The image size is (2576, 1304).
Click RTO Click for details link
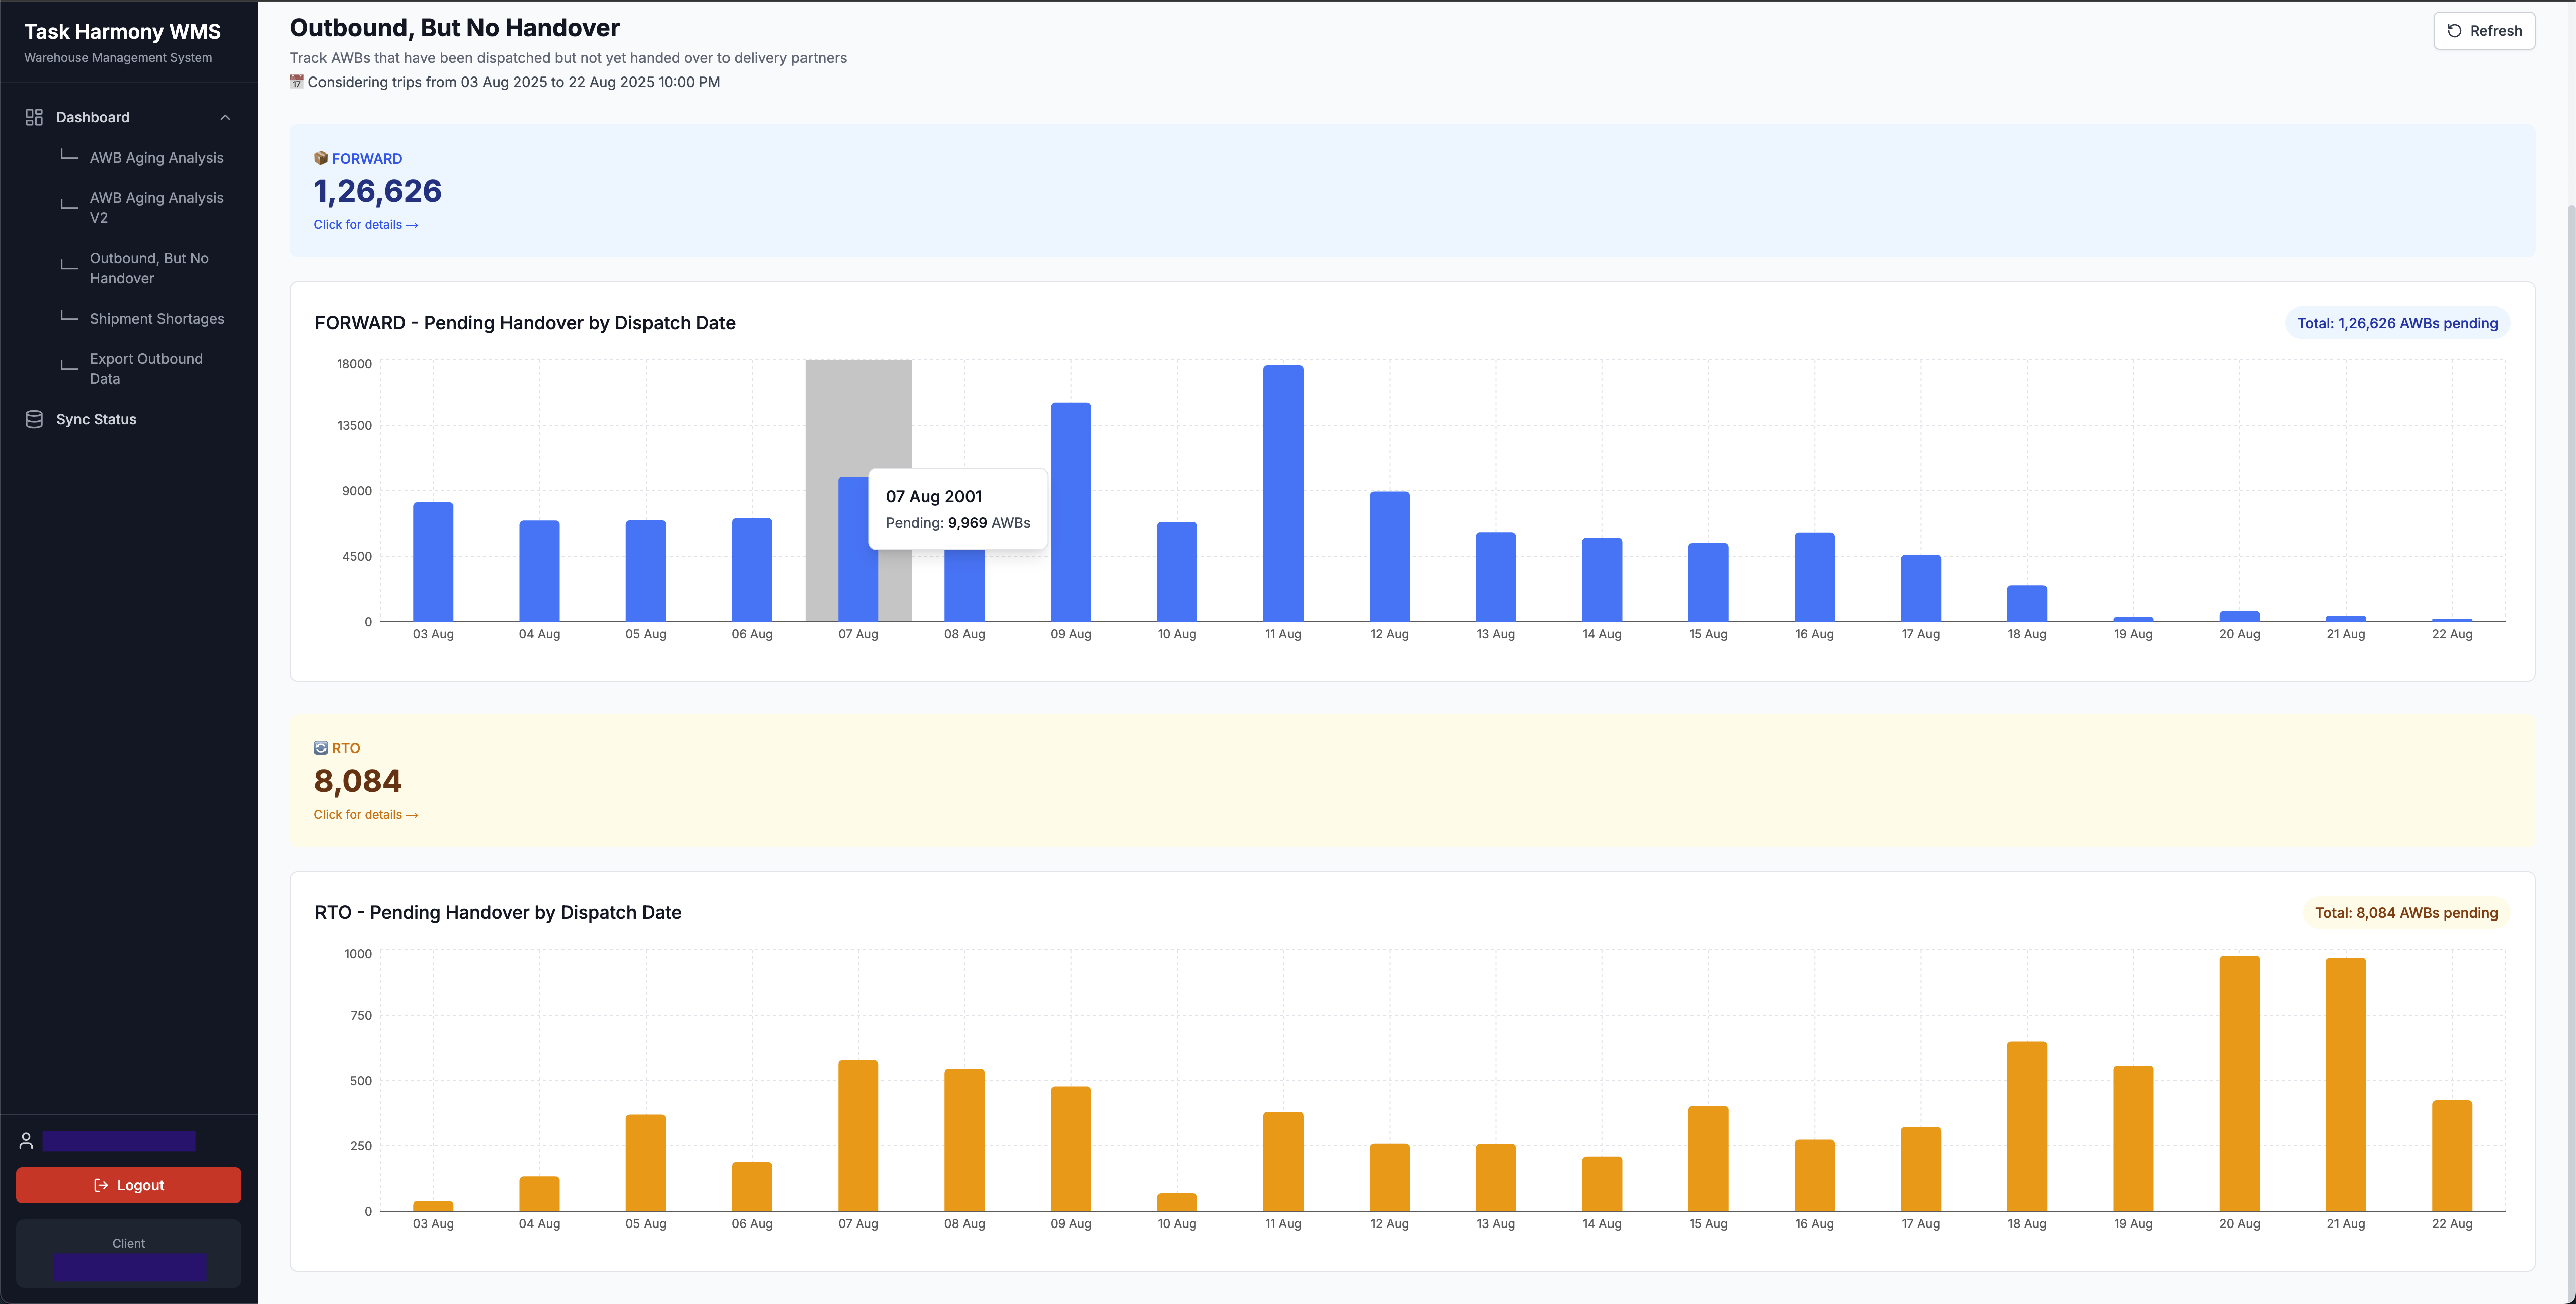tap(366, 815)
